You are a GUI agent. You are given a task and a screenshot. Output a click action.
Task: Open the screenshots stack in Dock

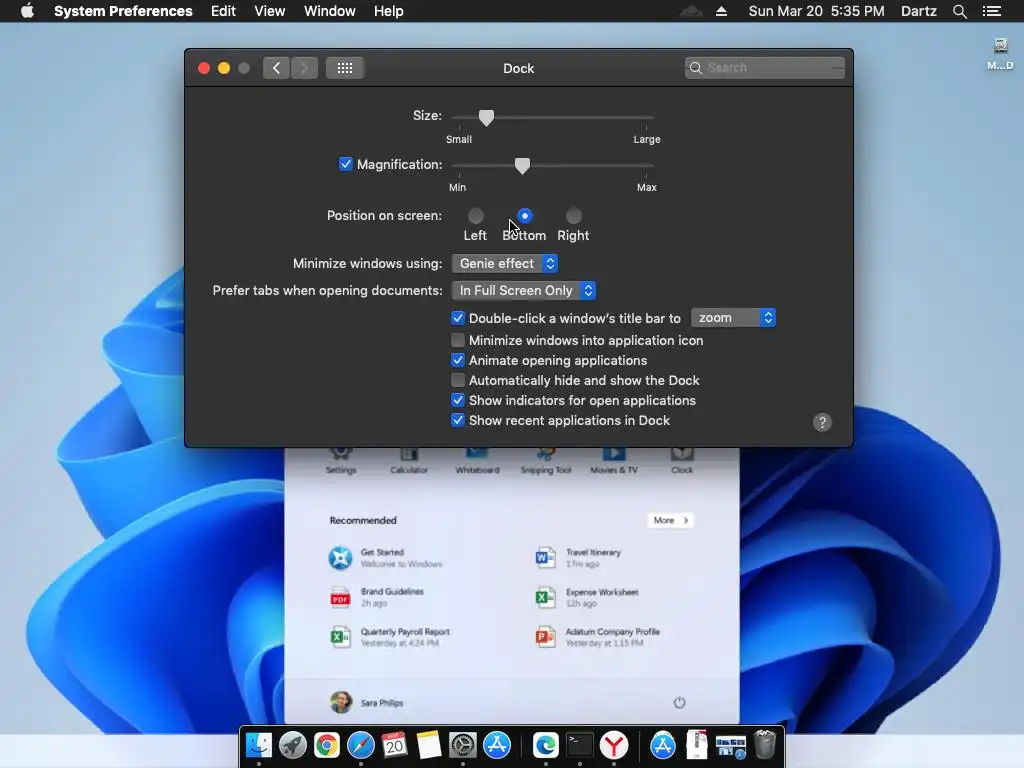(731, 746)
